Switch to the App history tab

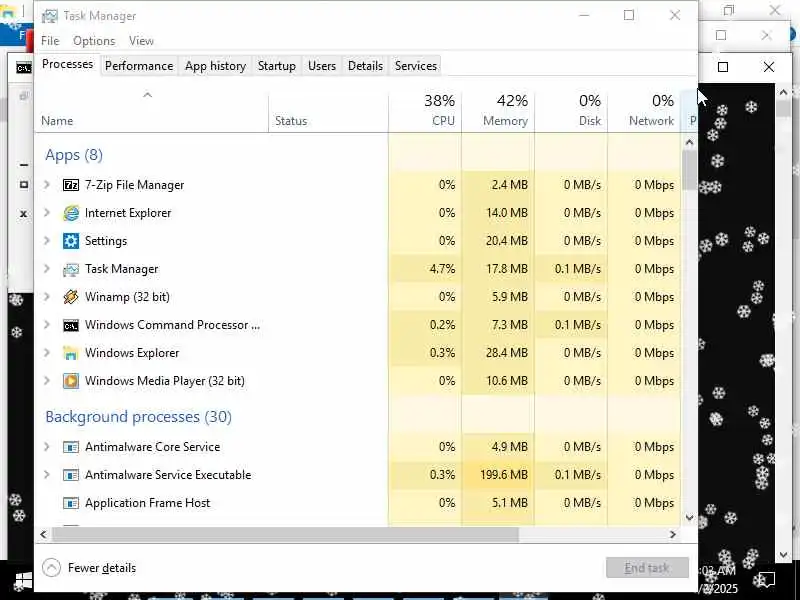(215, 66)
